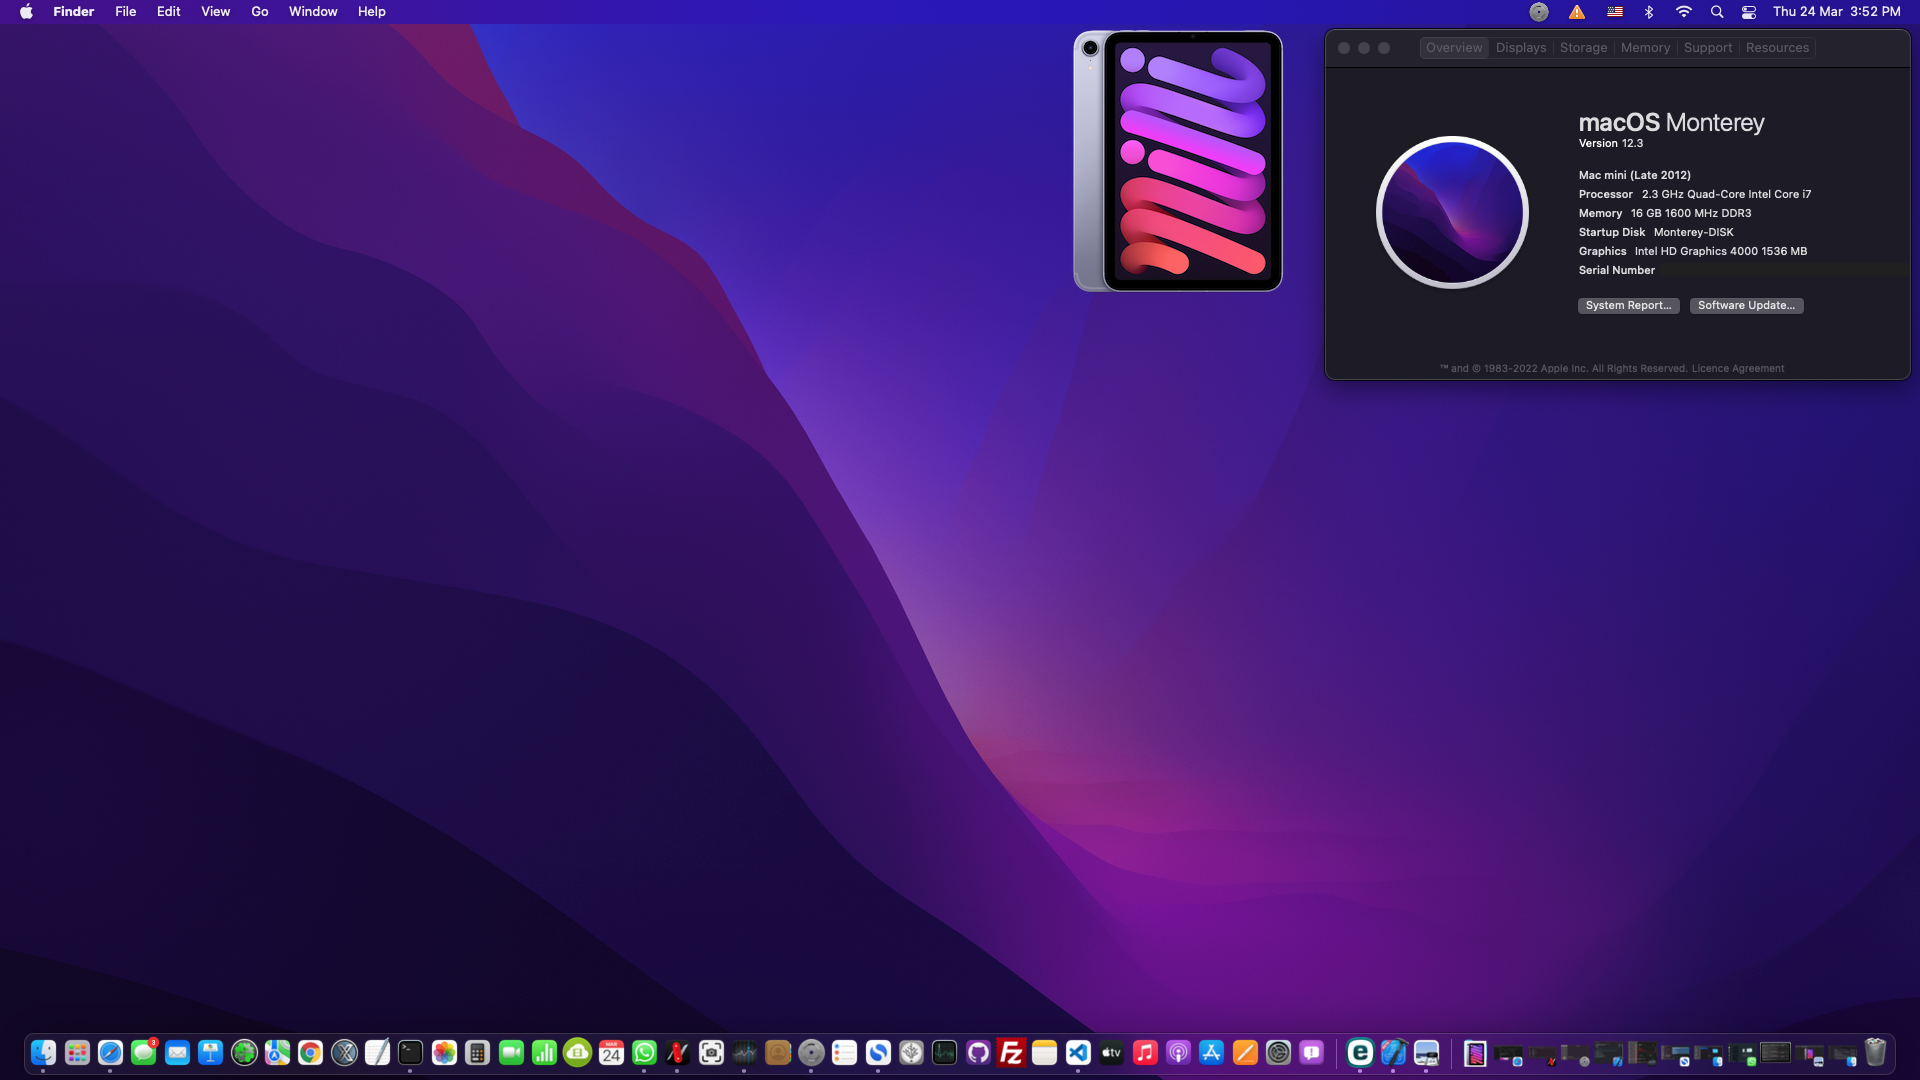Open FaceTime in the Dock

point(511,1053)
